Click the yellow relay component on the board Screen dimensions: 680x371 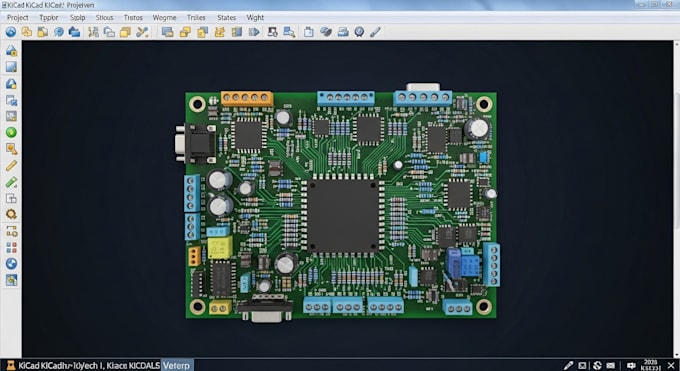click(x=220, y=248)
